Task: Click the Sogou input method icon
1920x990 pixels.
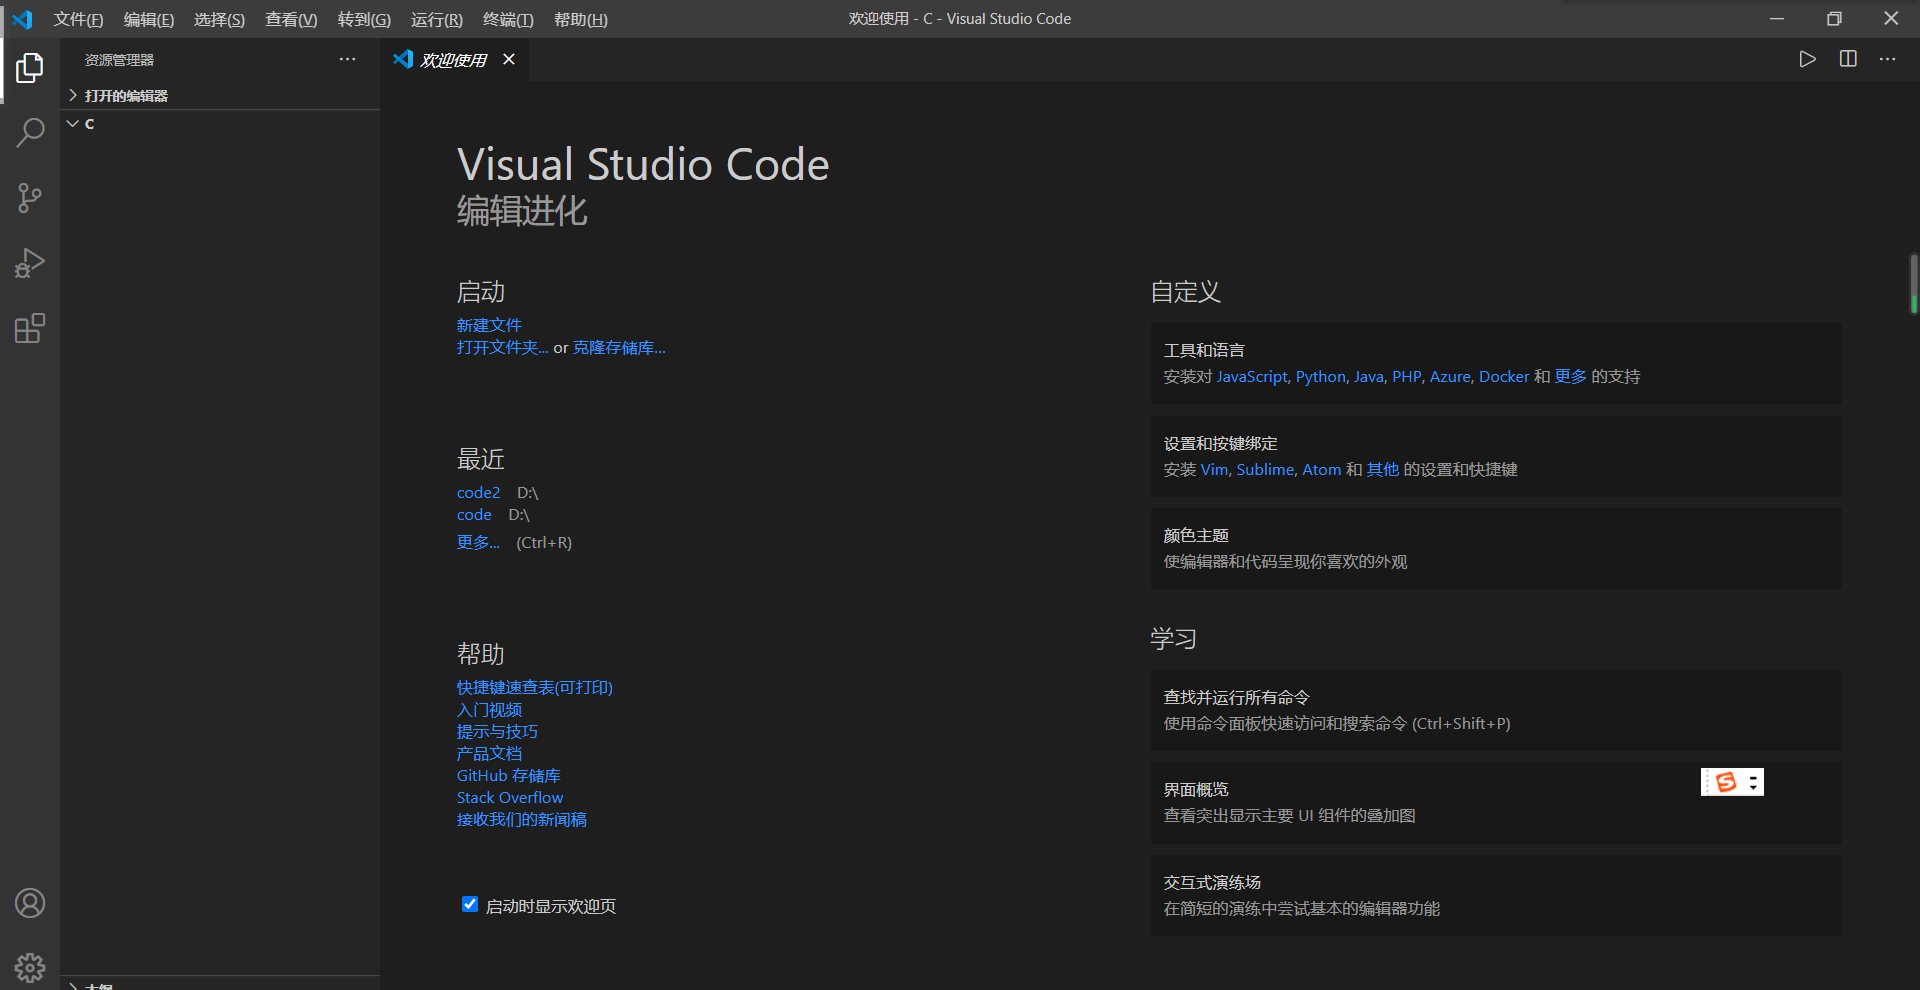Action: tap(1725, 782)
